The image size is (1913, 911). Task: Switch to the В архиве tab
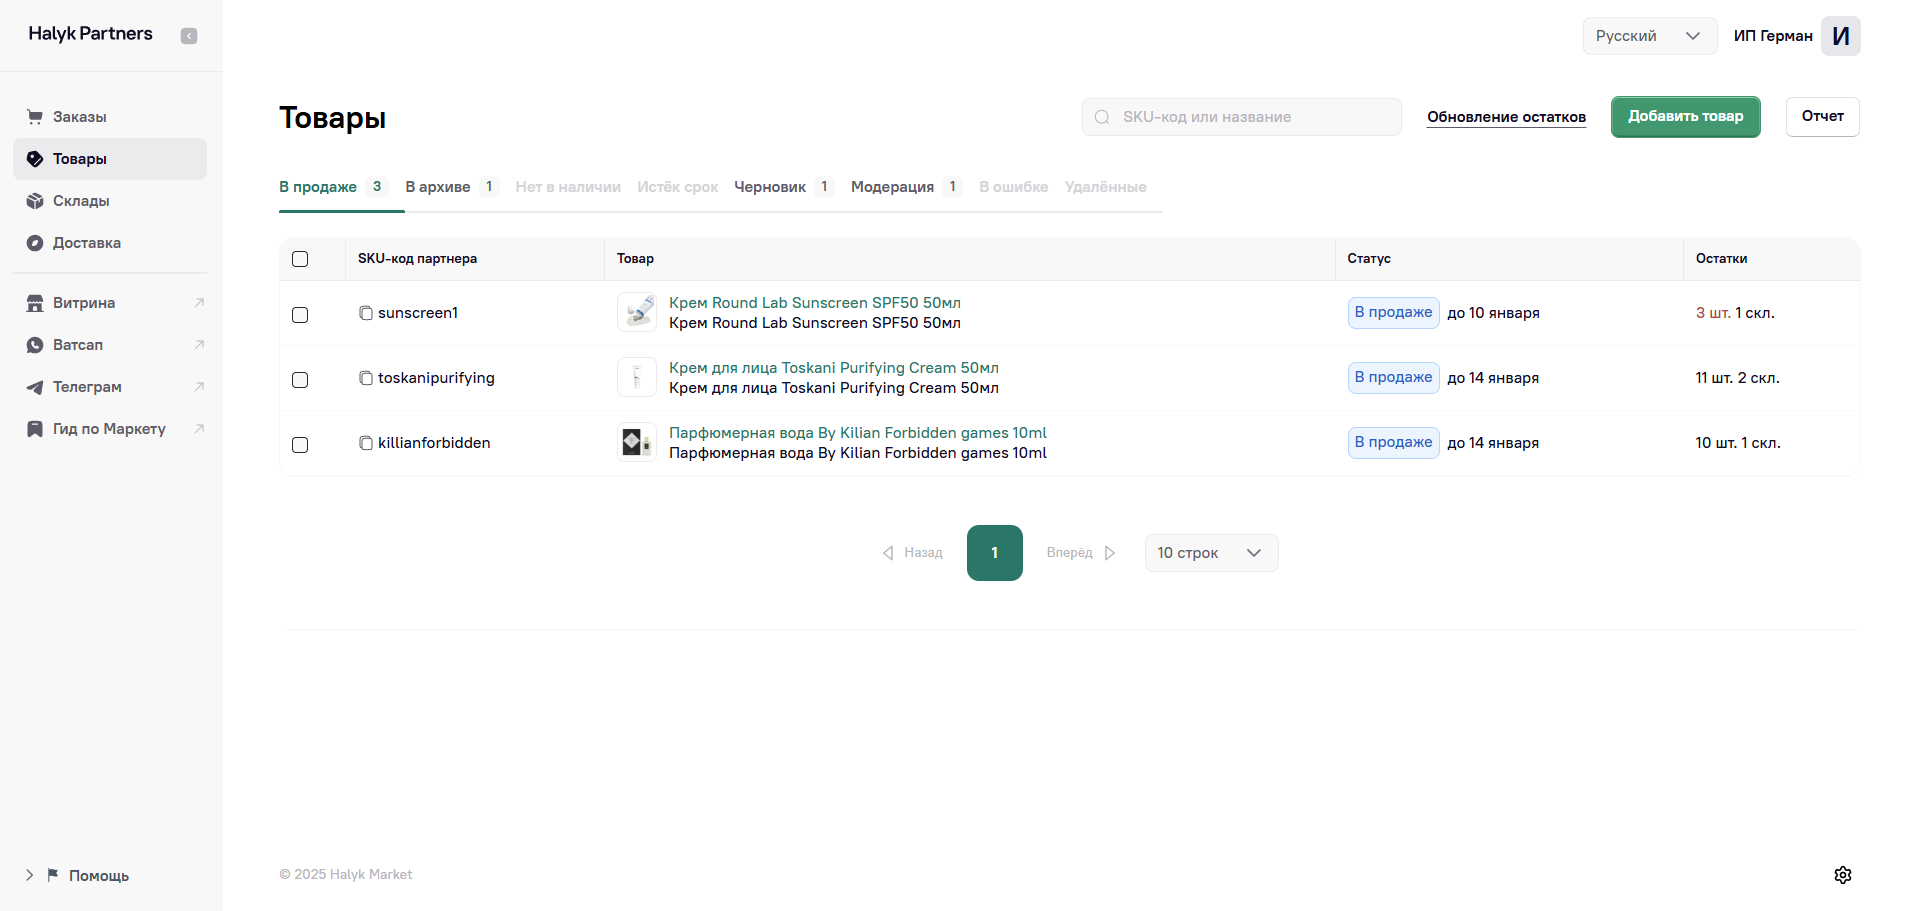[438, 187]
